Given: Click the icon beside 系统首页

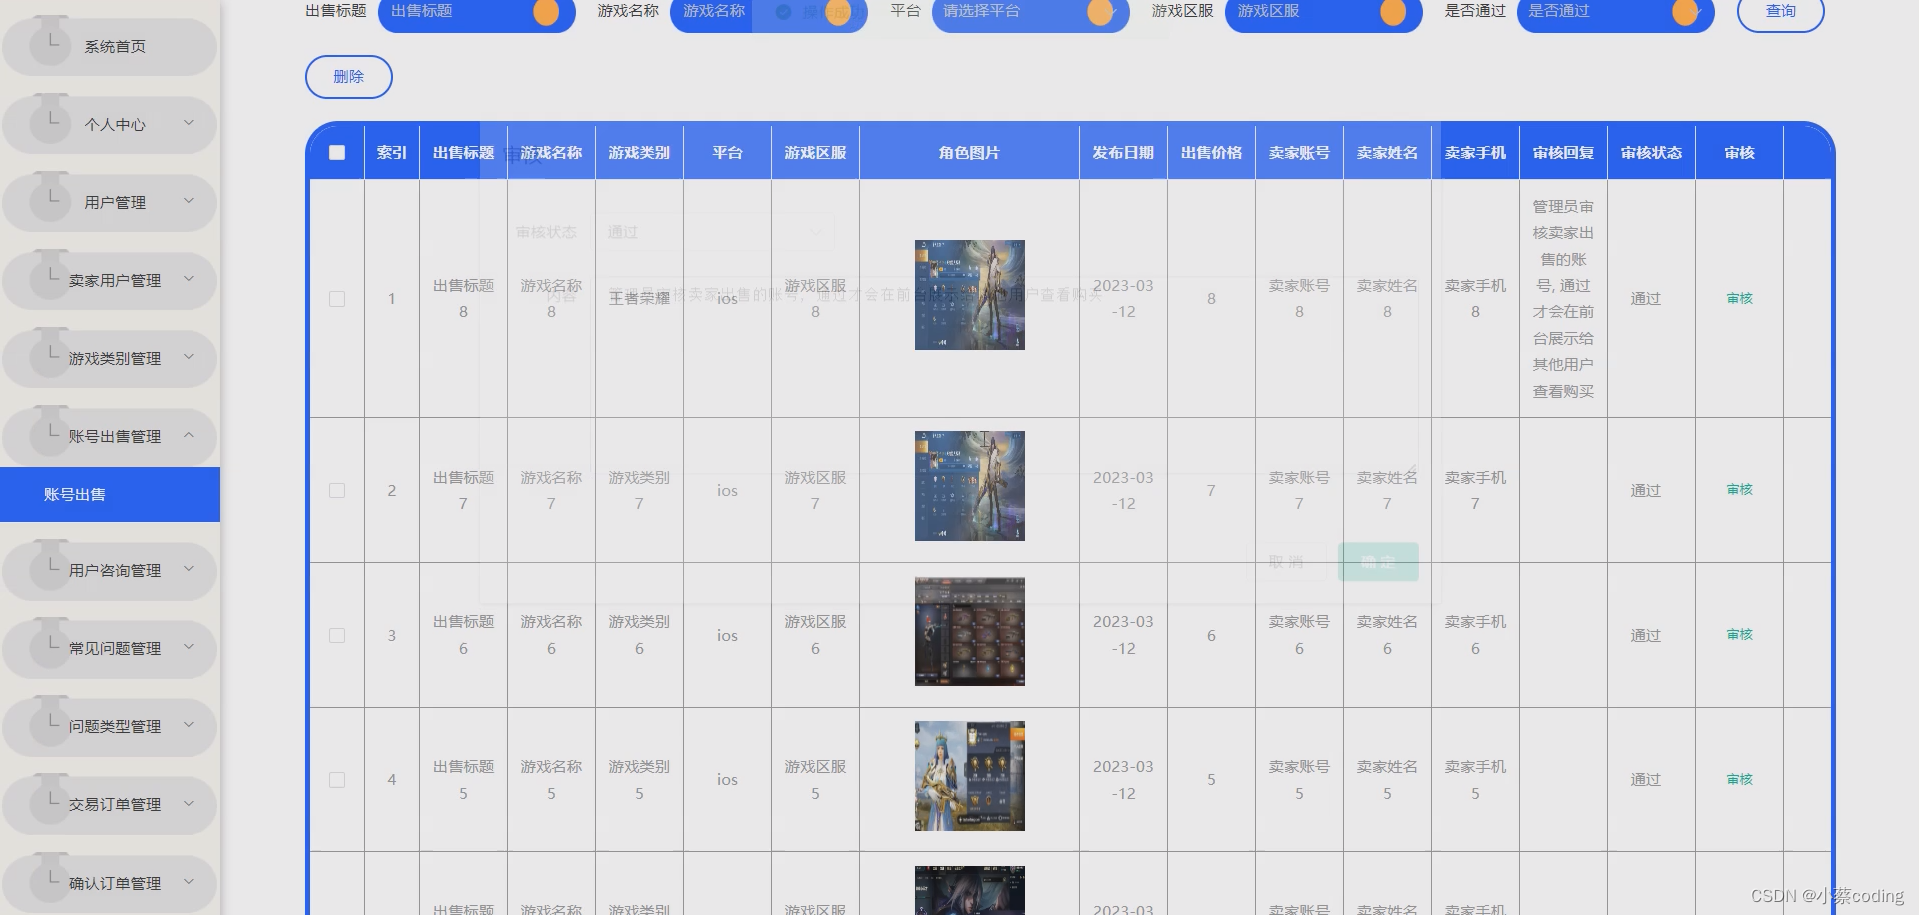Looking at the screenshot, I should click(x=50, y=40).
